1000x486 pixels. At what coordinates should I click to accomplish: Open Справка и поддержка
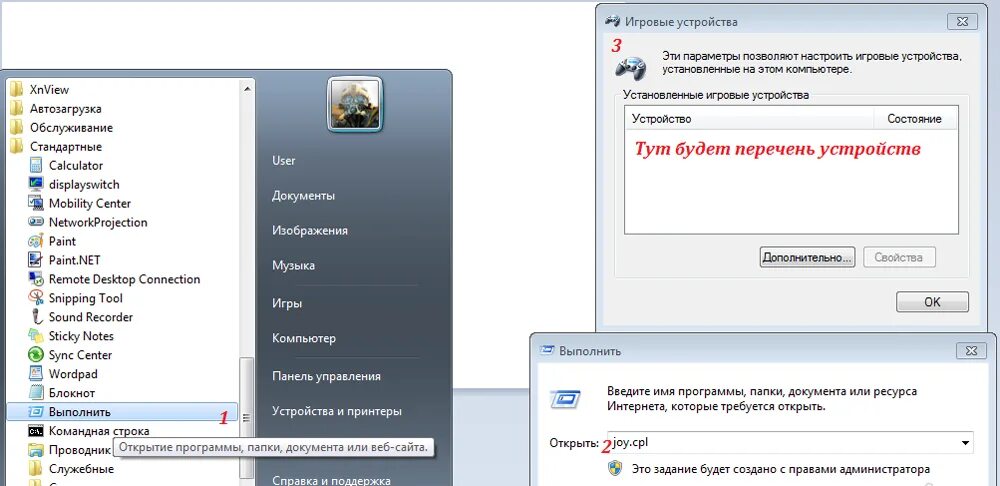pos(331,481)
